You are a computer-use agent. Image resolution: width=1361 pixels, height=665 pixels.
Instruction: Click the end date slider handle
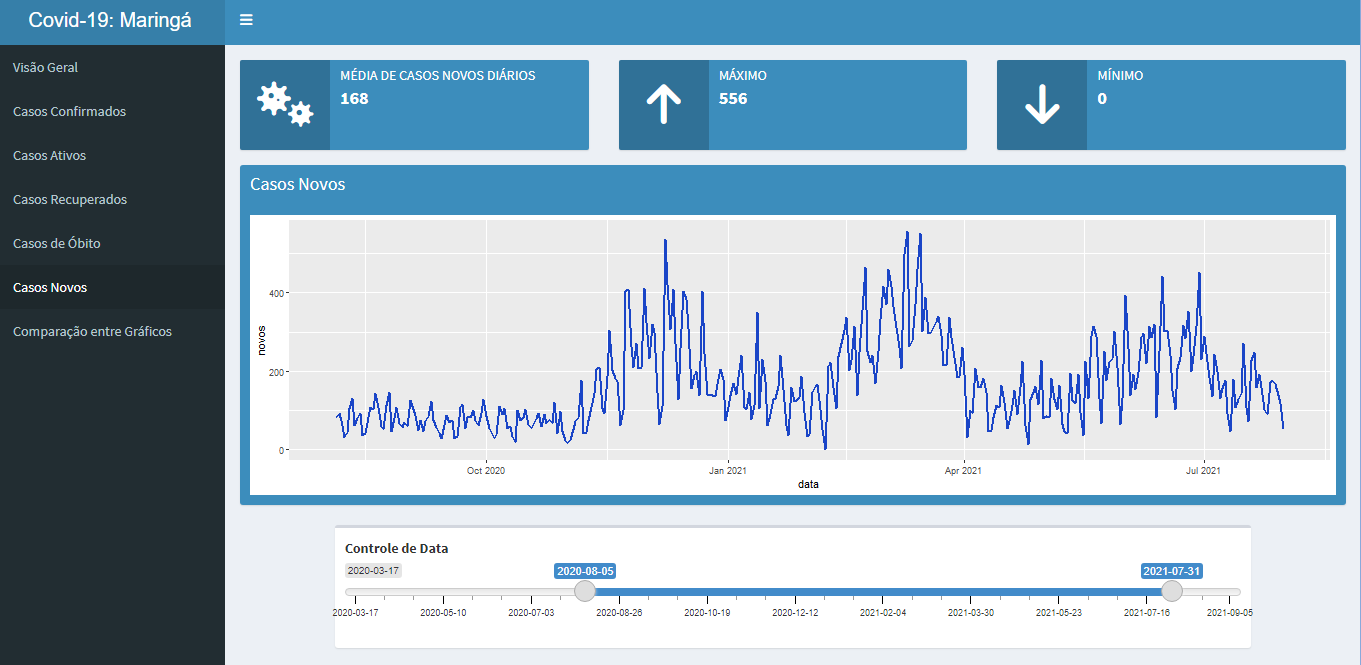click(x=1171, y=591)
